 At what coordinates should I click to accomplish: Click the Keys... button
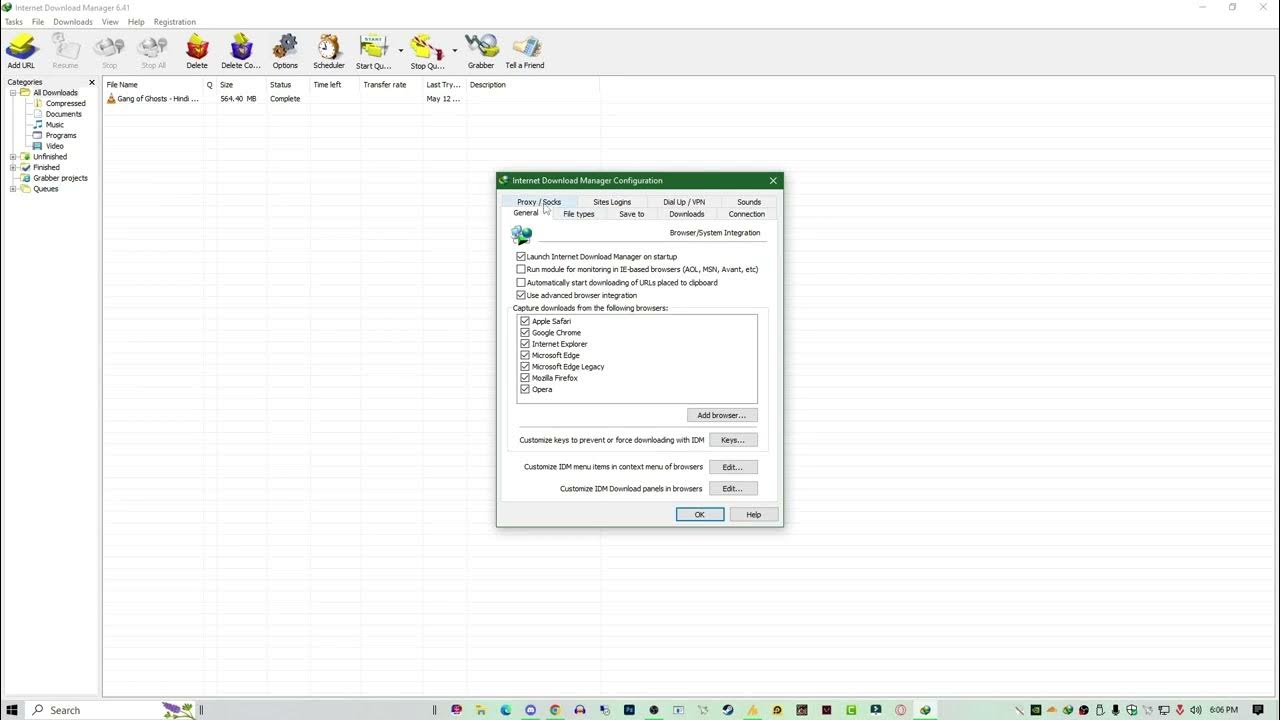point(733,440)
